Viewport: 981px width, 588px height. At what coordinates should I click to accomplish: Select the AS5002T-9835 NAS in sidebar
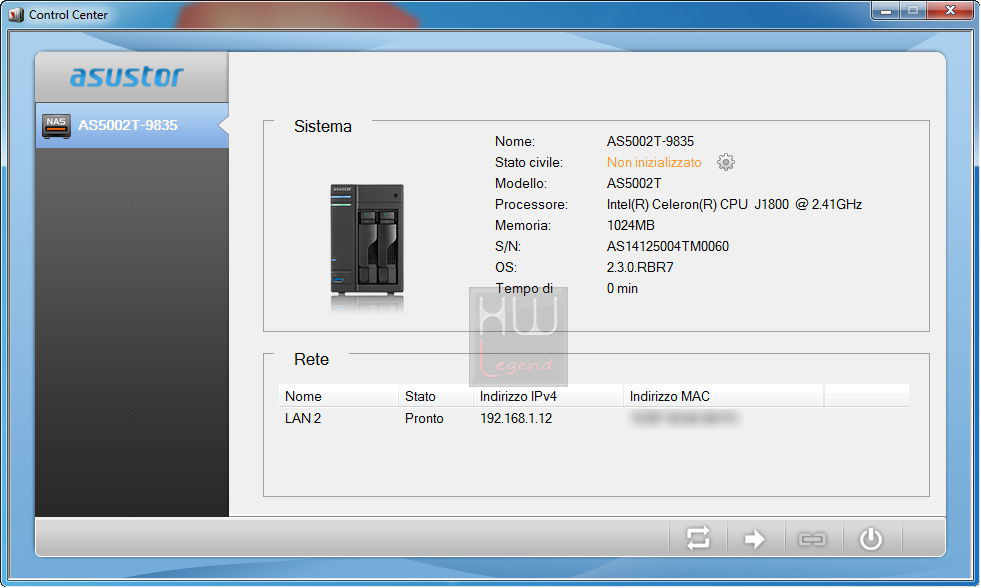pos(131,125)
